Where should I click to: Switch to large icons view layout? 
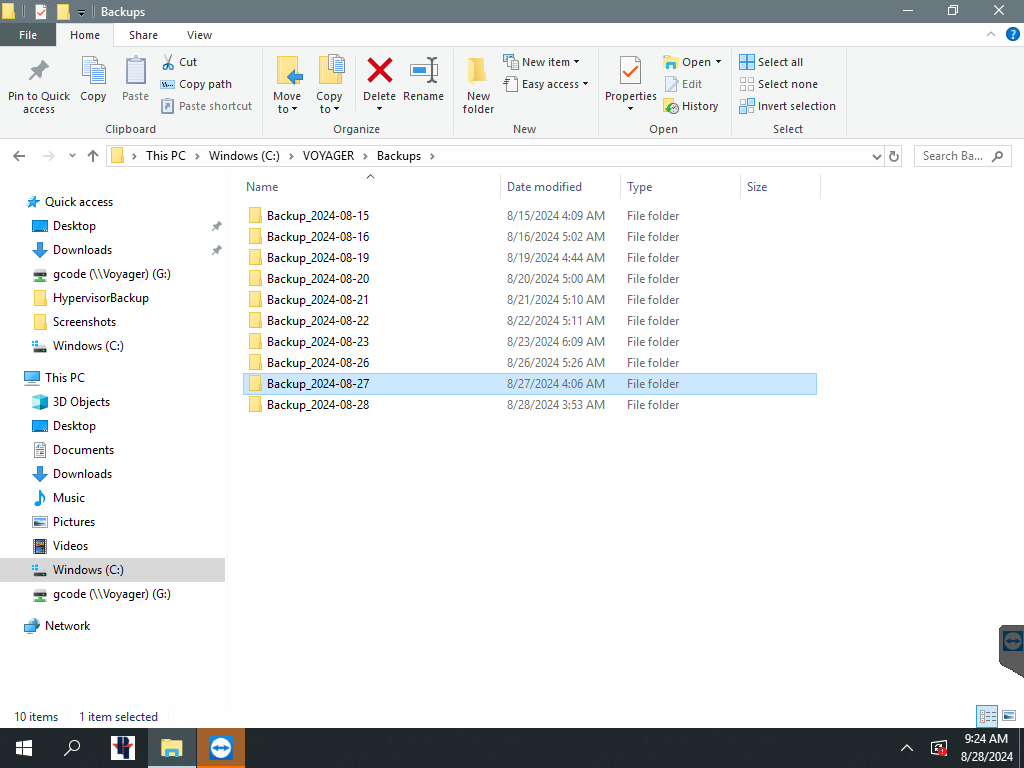1009,716
